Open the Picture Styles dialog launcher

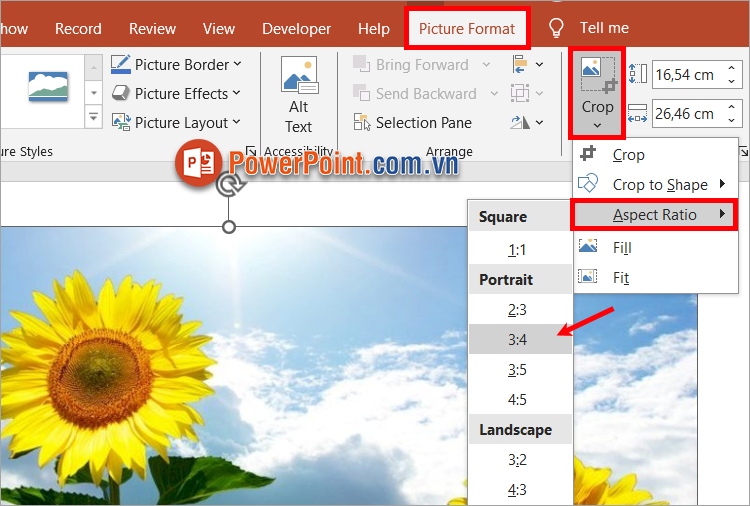250,151
